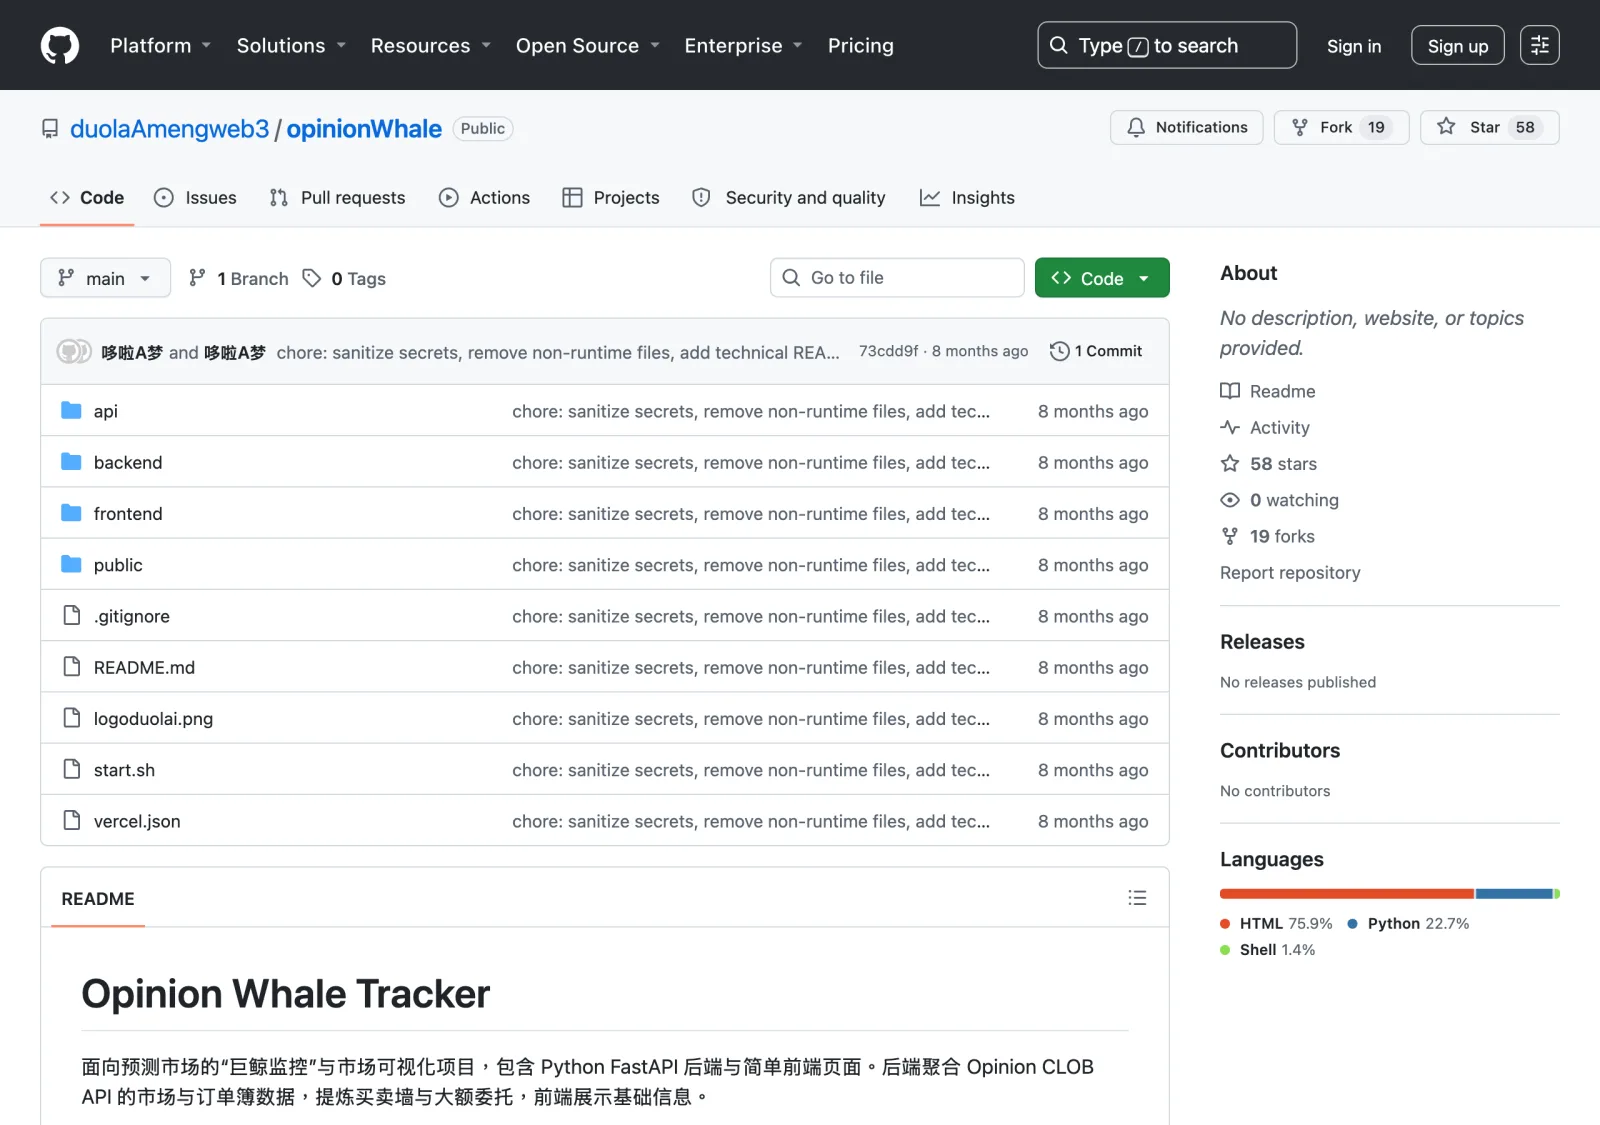Open the Projects tab

pyautogui.click(x=611, y=197)
